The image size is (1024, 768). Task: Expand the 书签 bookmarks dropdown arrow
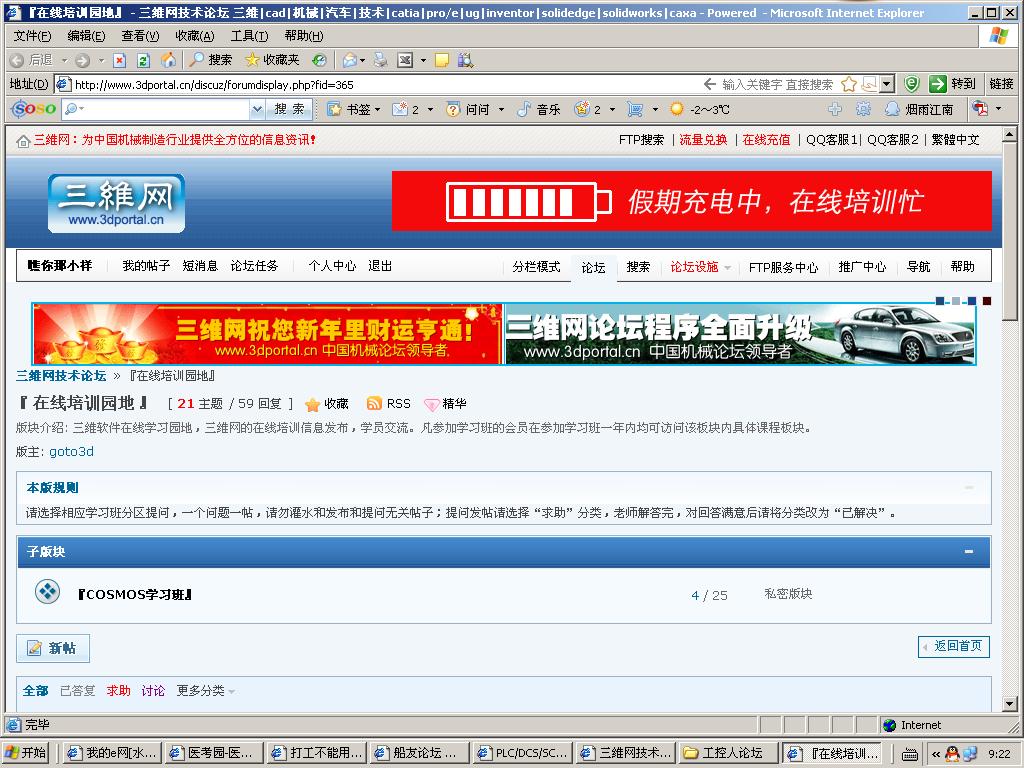pos(377,110)
